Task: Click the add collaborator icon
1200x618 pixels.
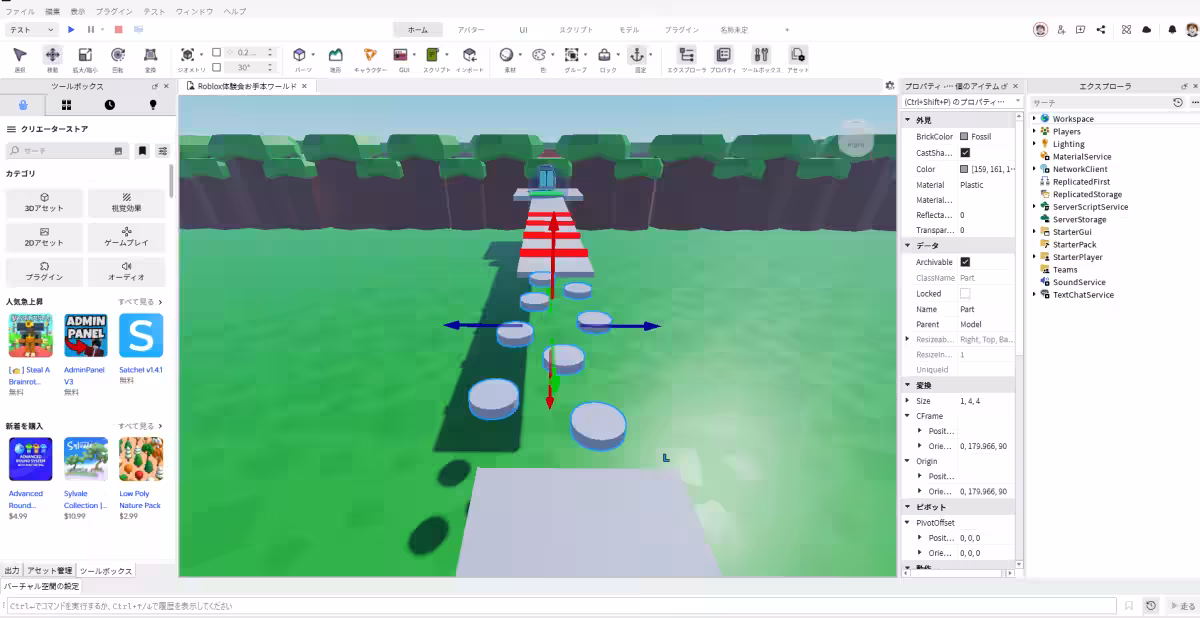Action: point(1061,30)
